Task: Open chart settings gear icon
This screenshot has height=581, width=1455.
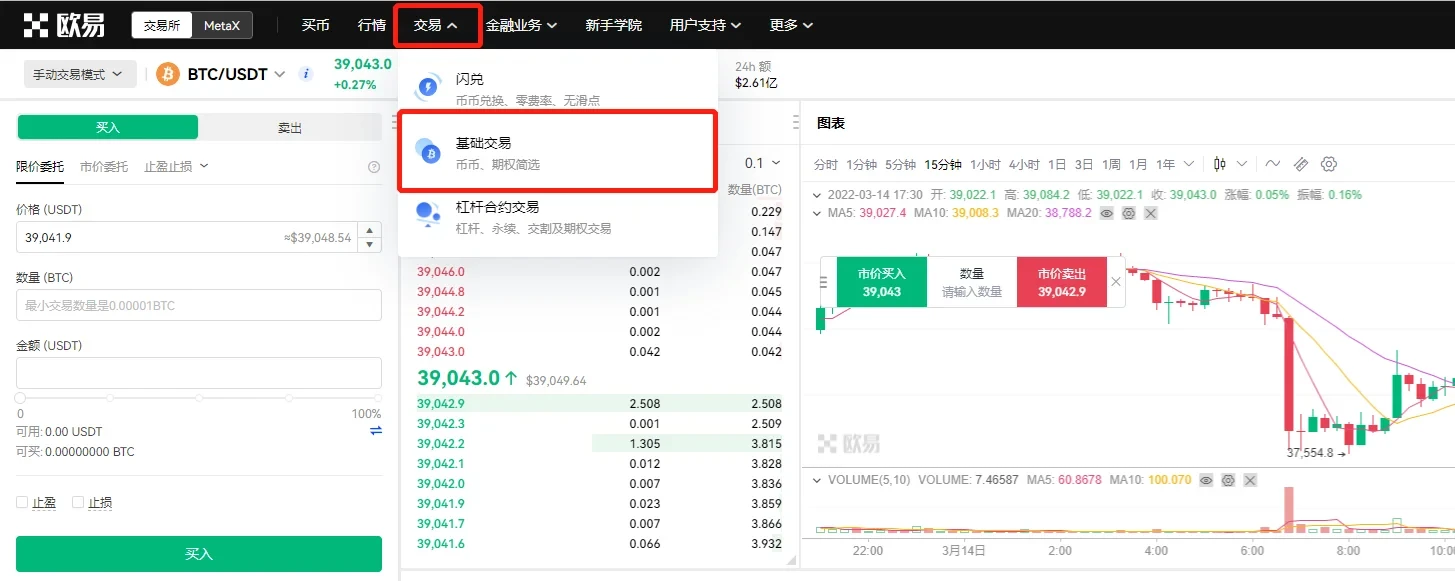Action: 1329,164
